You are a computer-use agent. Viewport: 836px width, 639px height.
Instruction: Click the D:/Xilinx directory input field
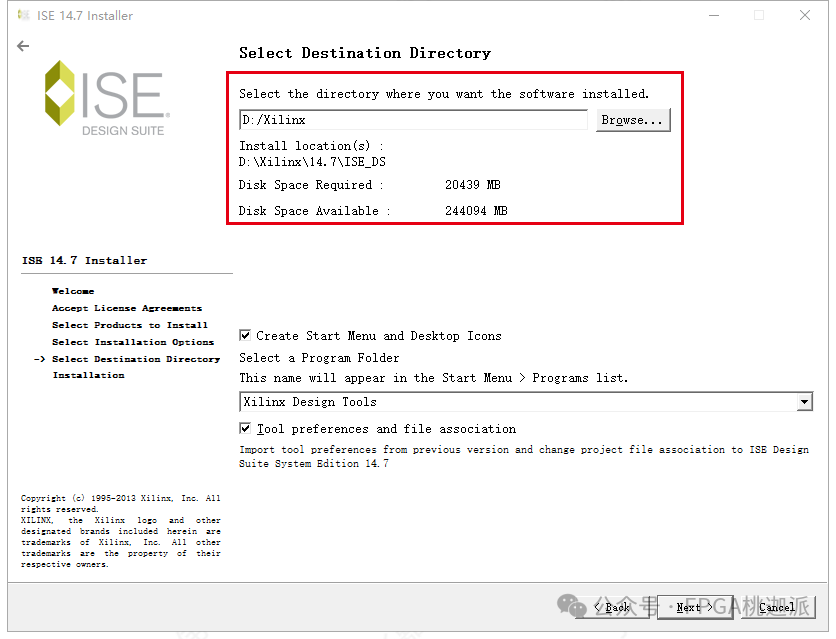pyautogui.click(x=413, y=119)
